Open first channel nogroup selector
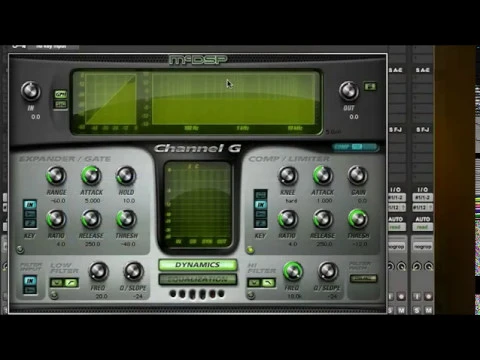 click(x=396, y=247)
